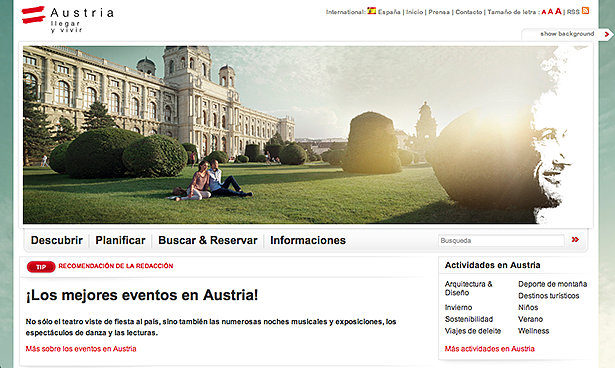Viewport: 615px width, 368px height.
Task: Click the RSS text link
Action: (573, 12)
